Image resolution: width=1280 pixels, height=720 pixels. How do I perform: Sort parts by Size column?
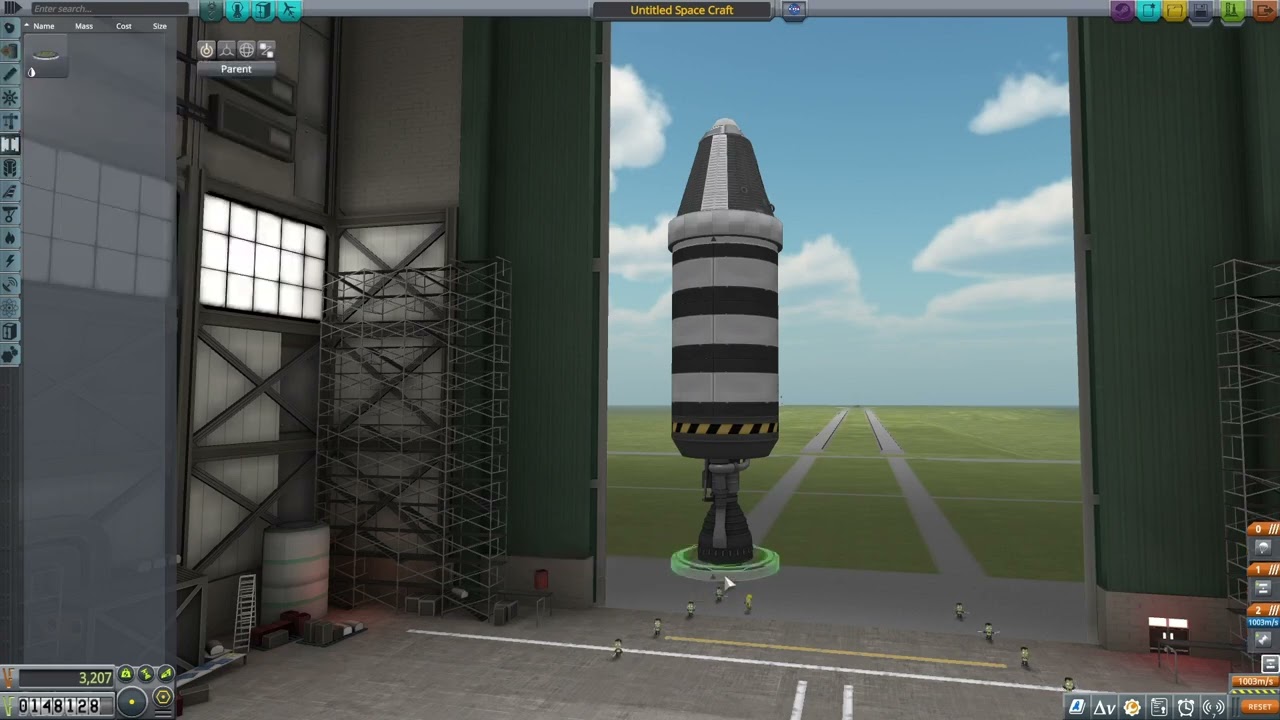pyautogui.click(x=160, y=26)
